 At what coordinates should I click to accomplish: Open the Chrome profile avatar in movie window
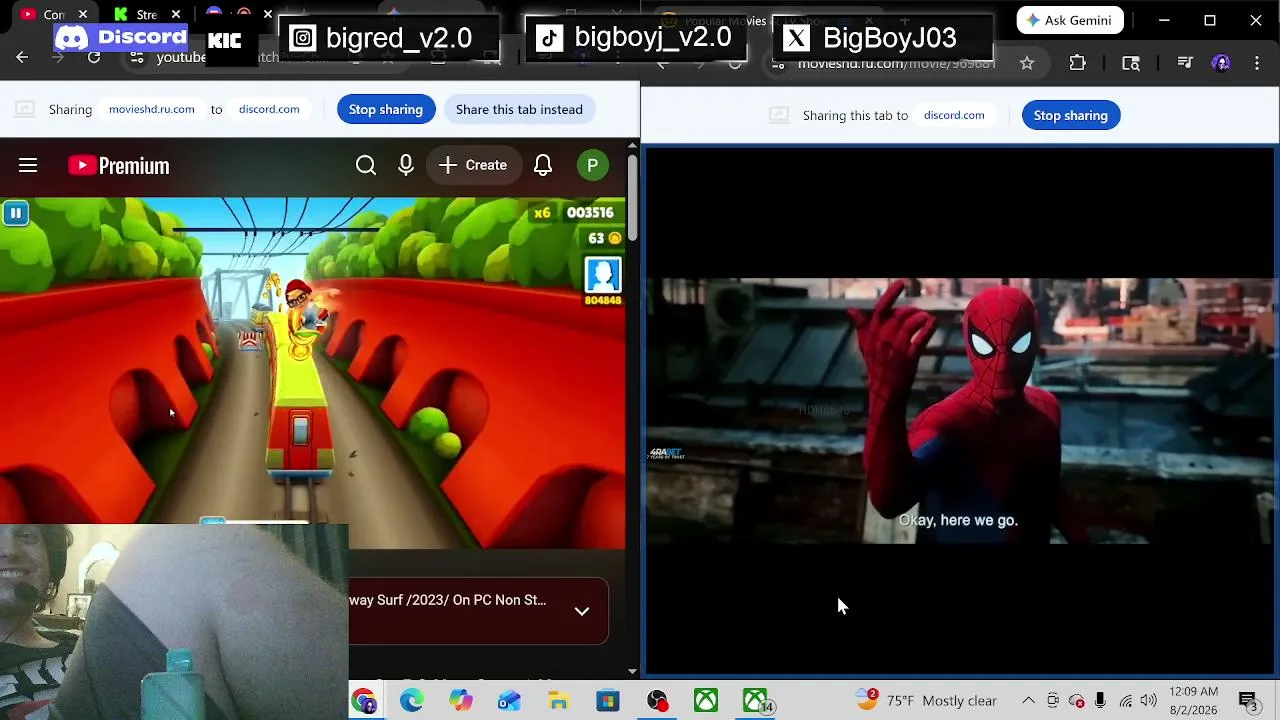click(x=1221, y=63)
